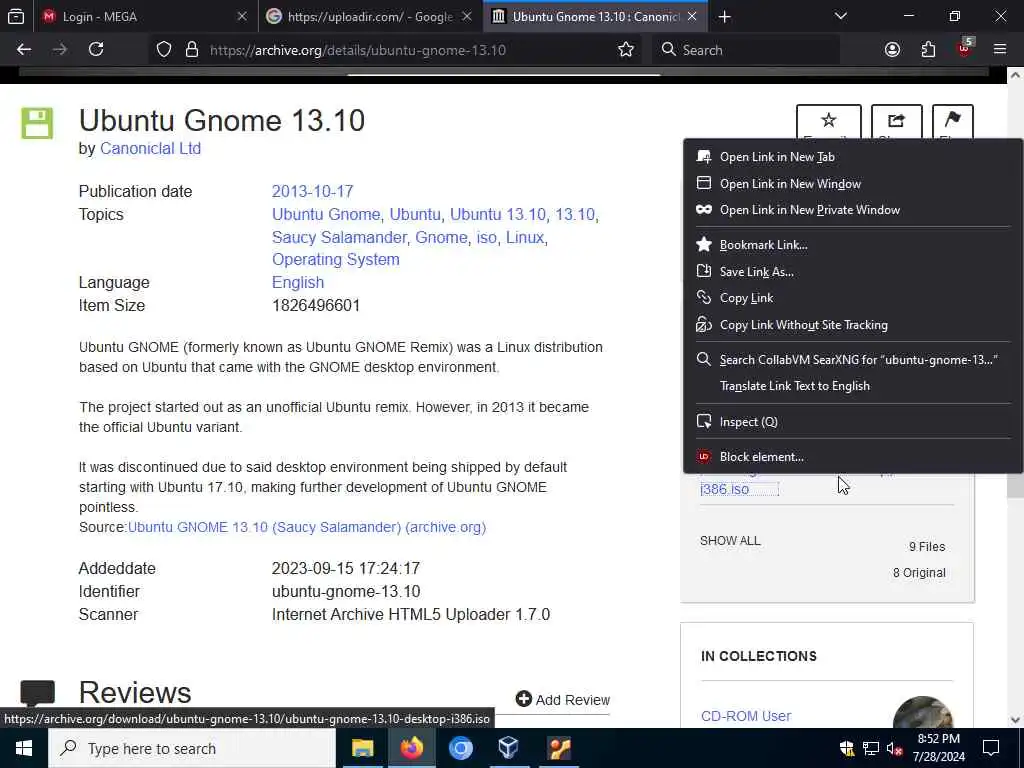The width and height of the screenshot is (1024, 768).
Task: Open tracking protection shield icon
Action: [x=164, y=50]
